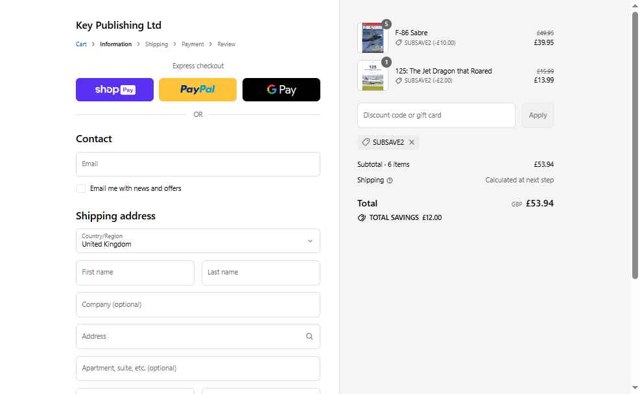Apply the discount code

pyautogui.click(x=538, y=115)
